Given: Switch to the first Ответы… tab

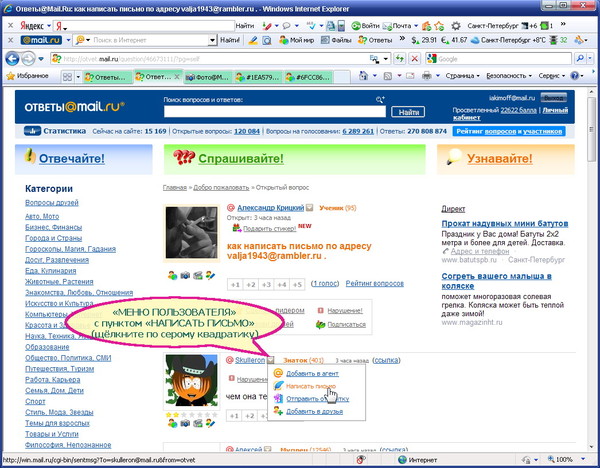Looking at the screenshot, I should tap(107, 77).
